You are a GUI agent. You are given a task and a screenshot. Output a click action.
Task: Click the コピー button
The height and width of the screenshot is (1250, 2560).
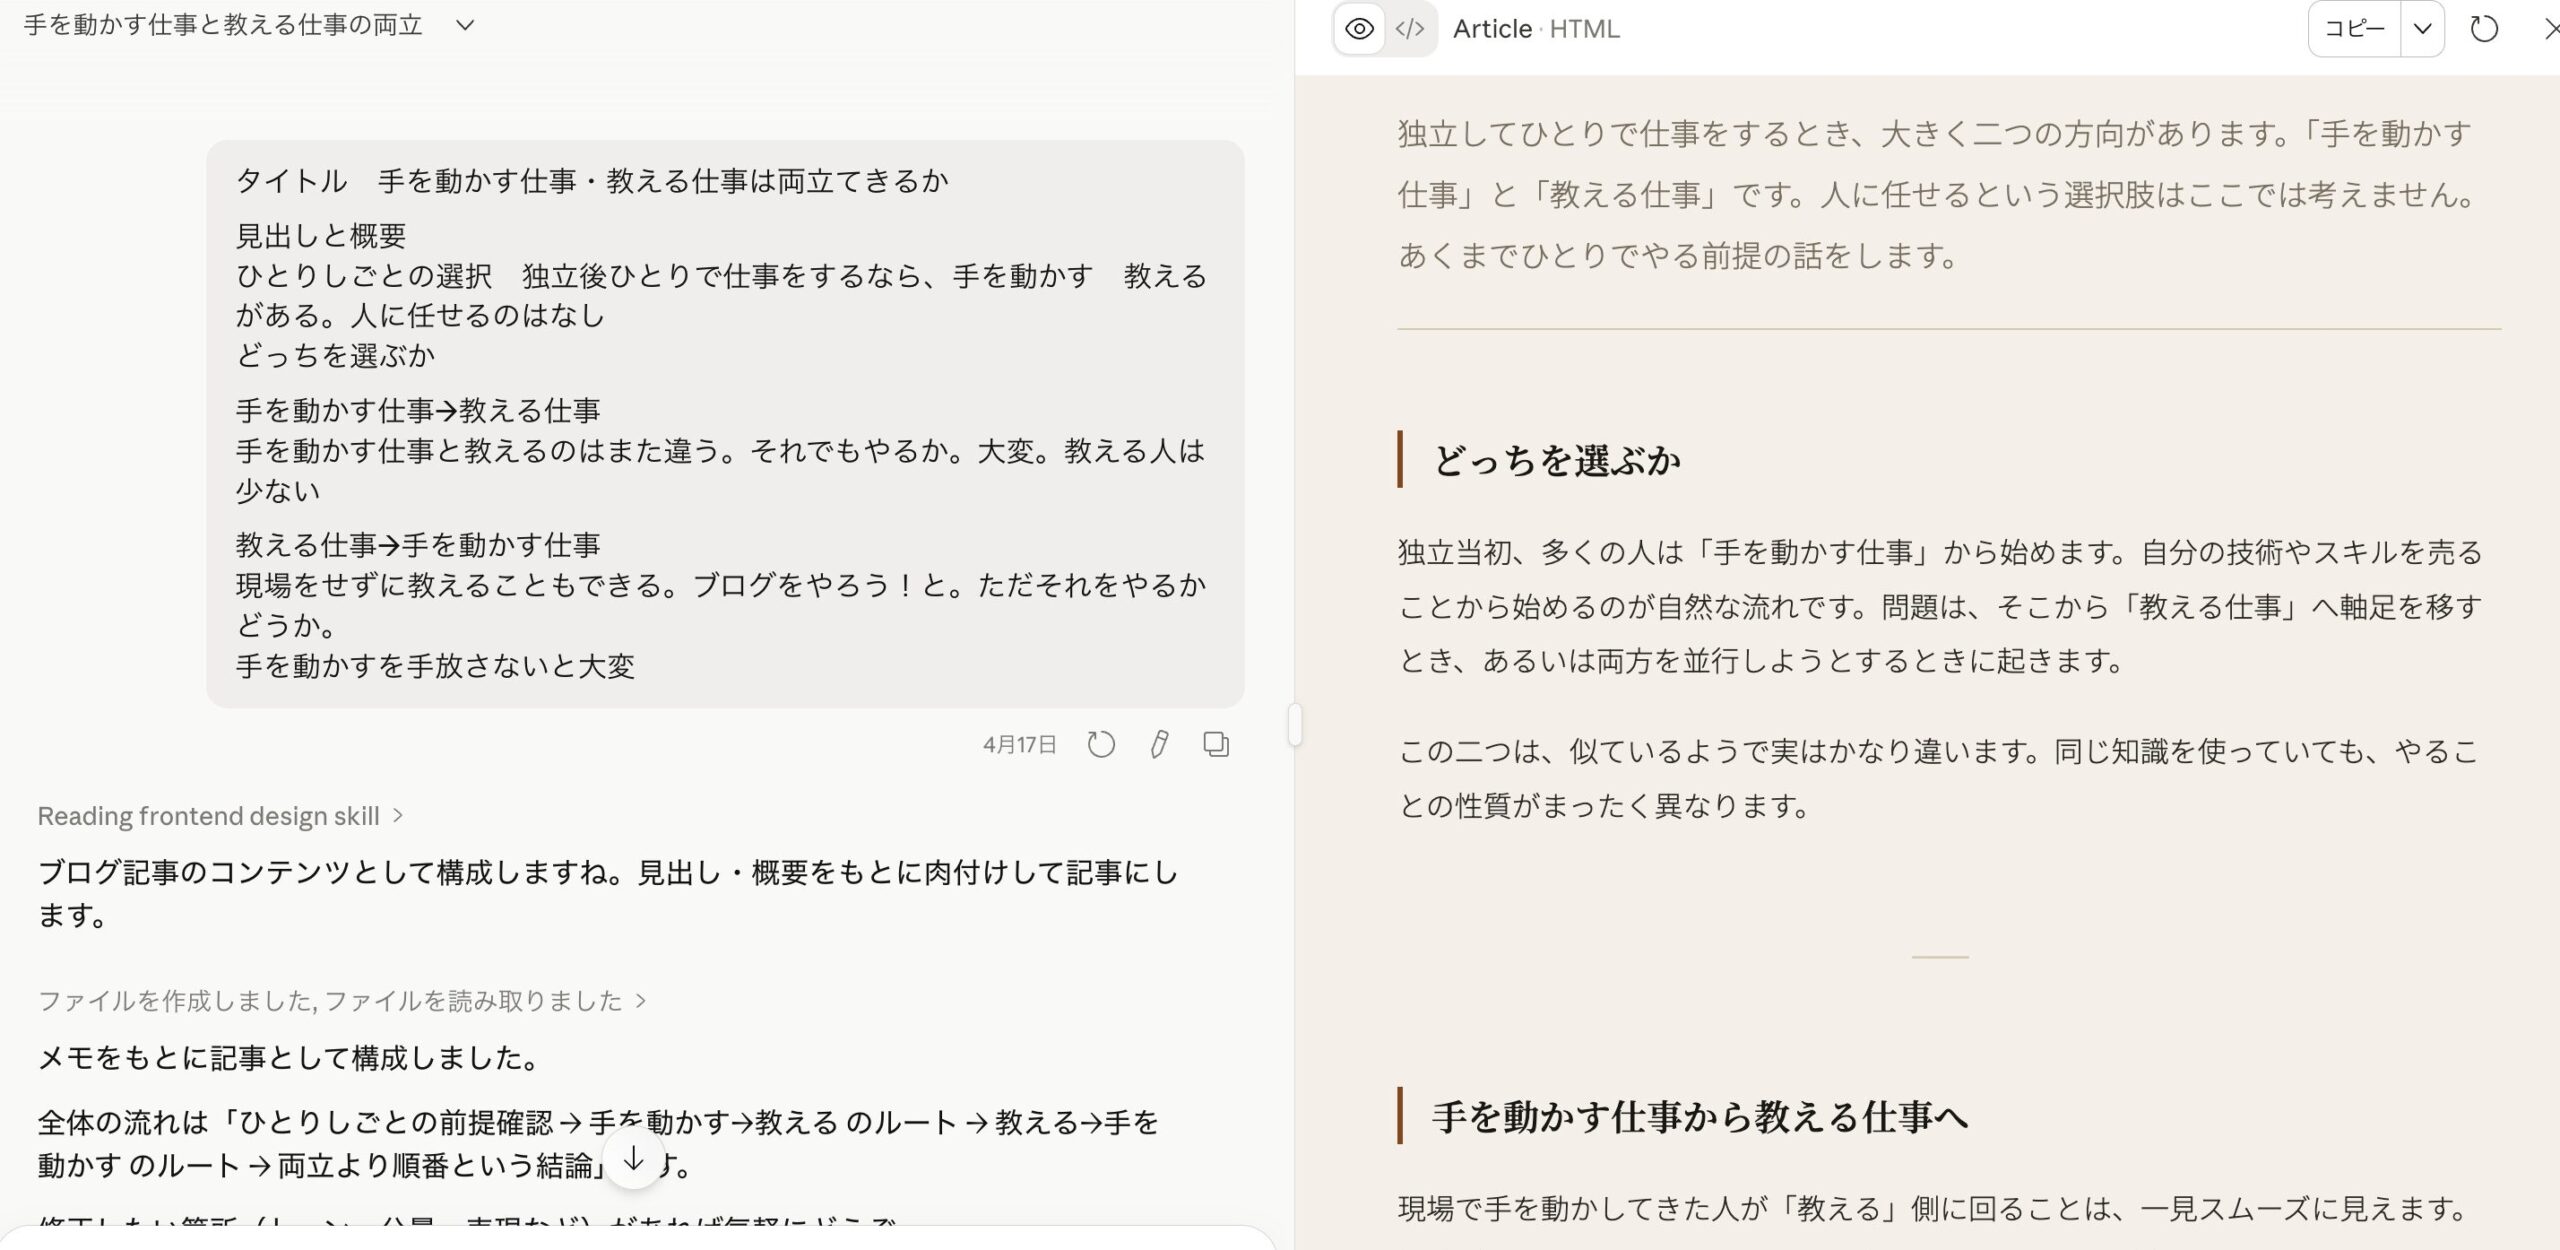click(2354, 29)
